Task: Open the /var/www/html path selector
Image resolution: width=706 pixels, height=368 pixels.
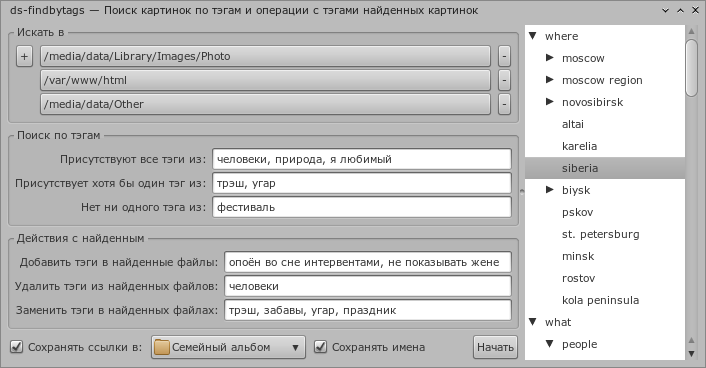Action: [265, 81]
